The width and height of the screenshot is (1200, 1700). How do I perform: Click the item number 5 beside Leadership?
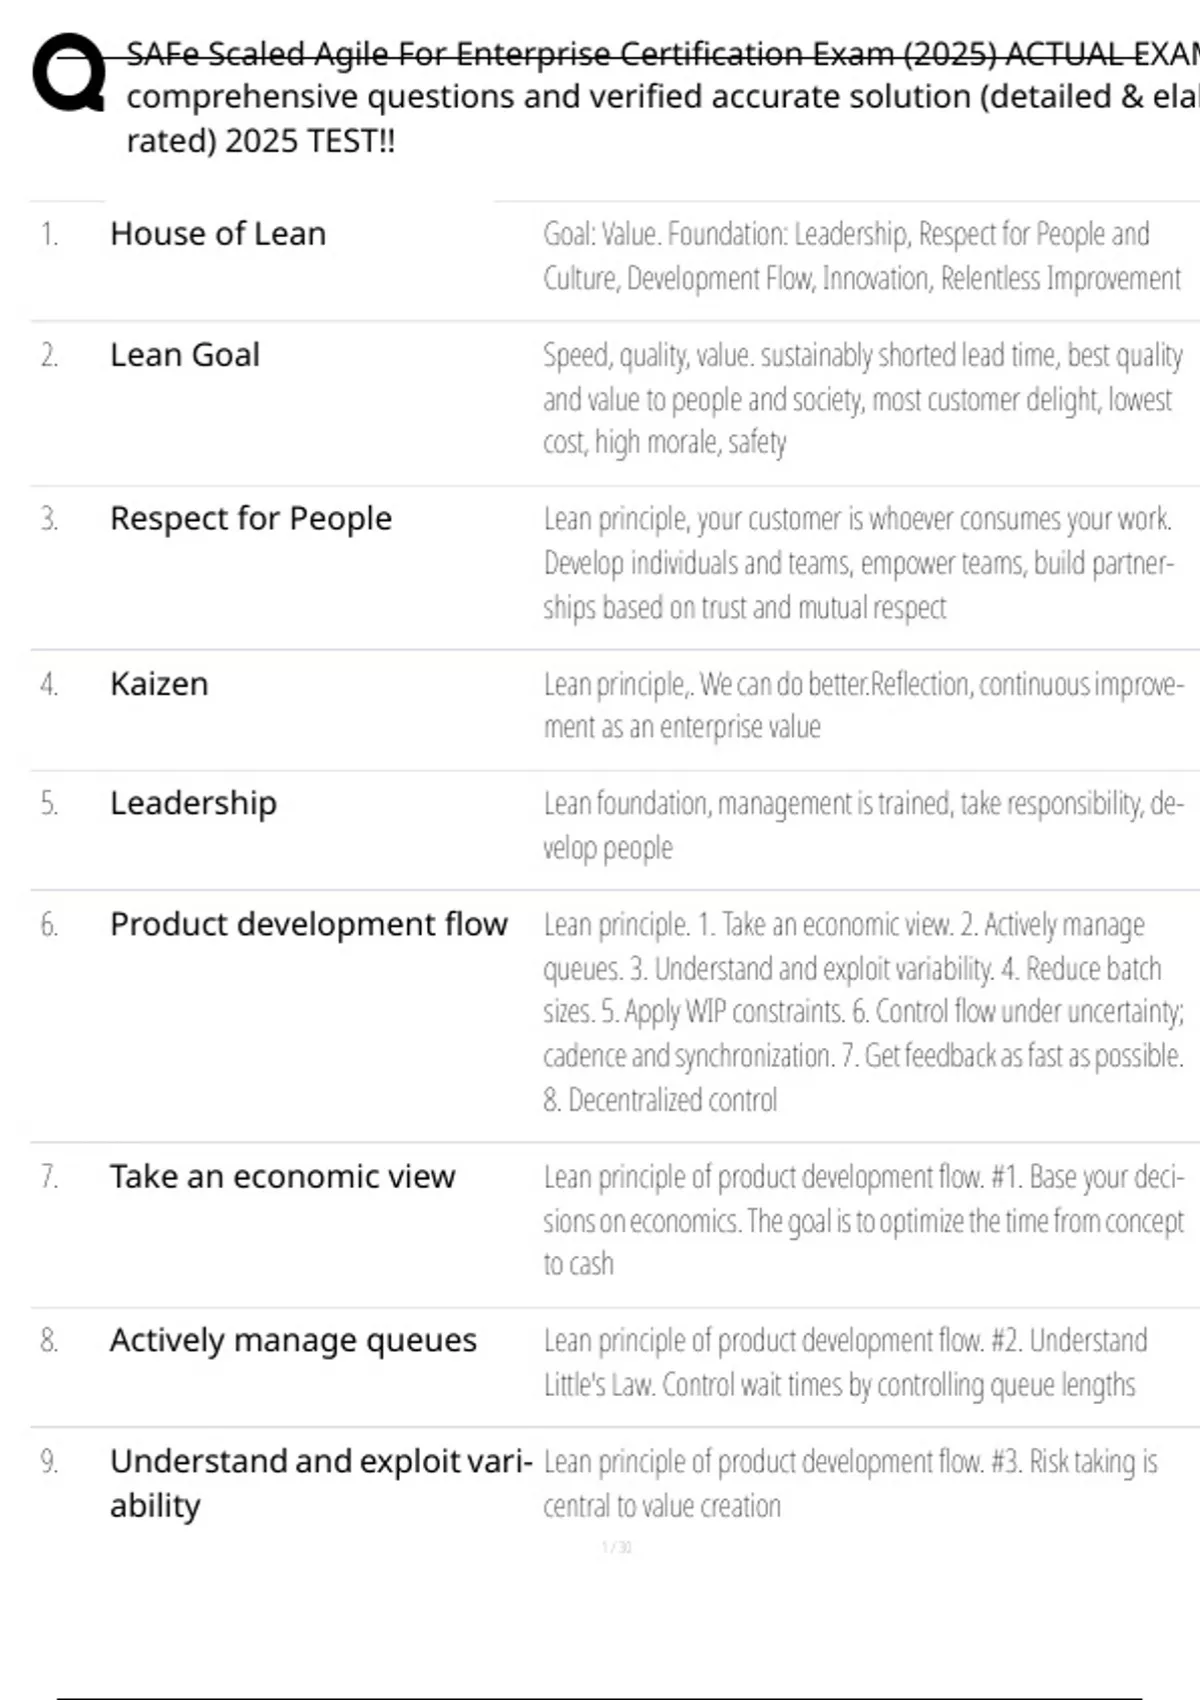click(x=49, y=803)
